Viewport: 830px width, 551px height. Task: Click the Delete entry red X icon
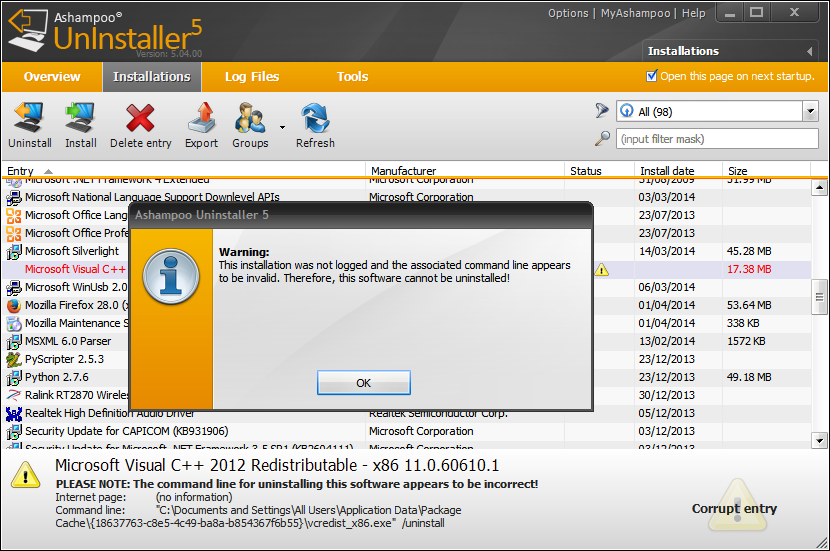[140, 118]
